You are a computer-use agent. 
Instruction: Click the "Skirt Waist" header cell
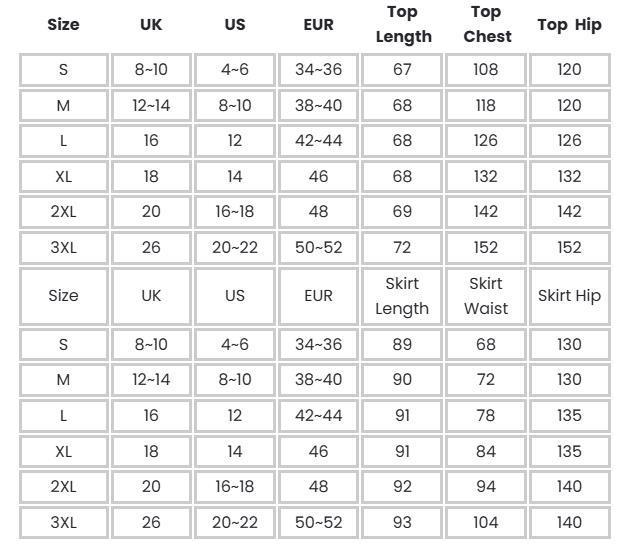tap(486, 296)
